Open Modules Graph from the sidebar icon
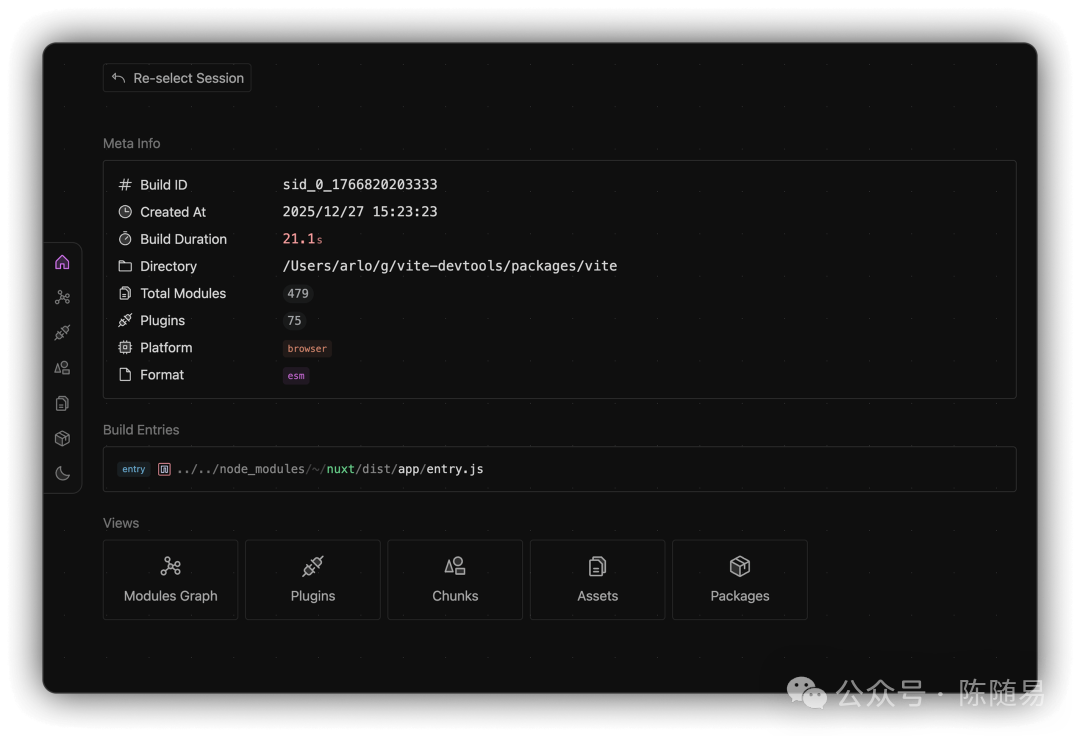The height and width of the screenshot is (736, 1080). 62,297
